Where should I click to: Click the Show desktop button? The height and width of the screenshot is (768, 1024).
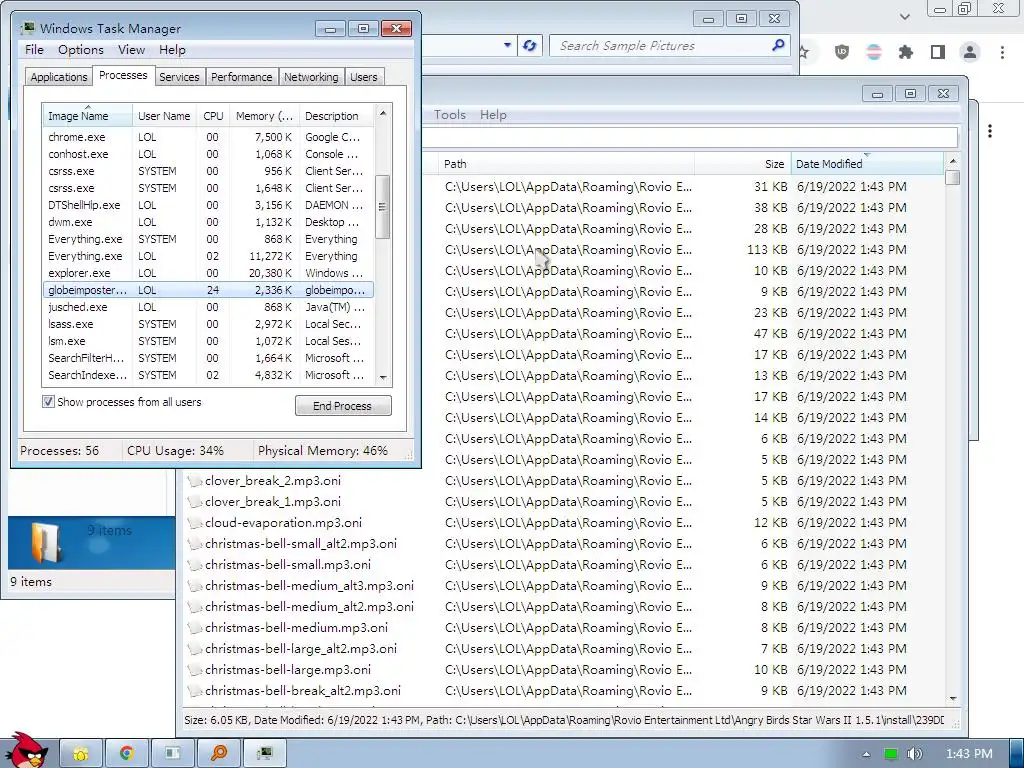[1017, 754]
